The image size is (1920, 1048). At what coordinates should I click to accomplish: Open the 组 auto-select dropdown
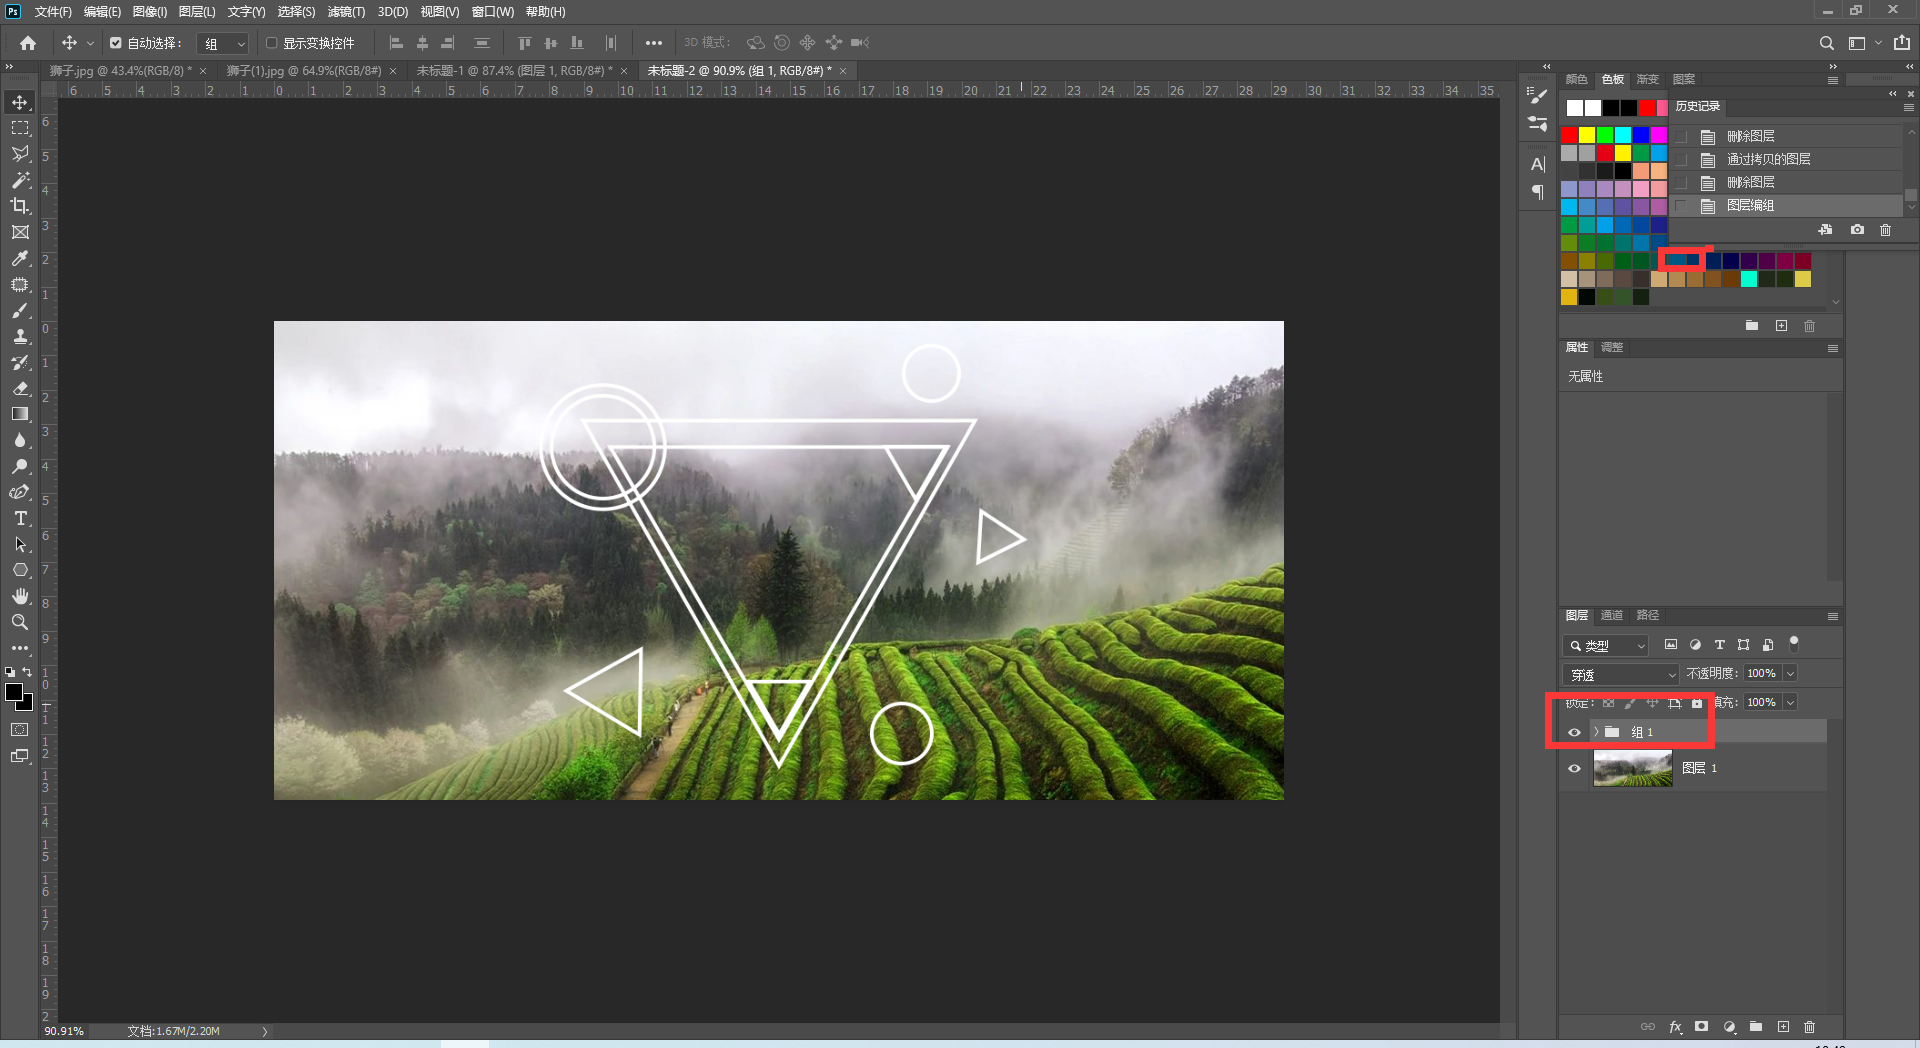pyautogui.click(x=222, y=44)
